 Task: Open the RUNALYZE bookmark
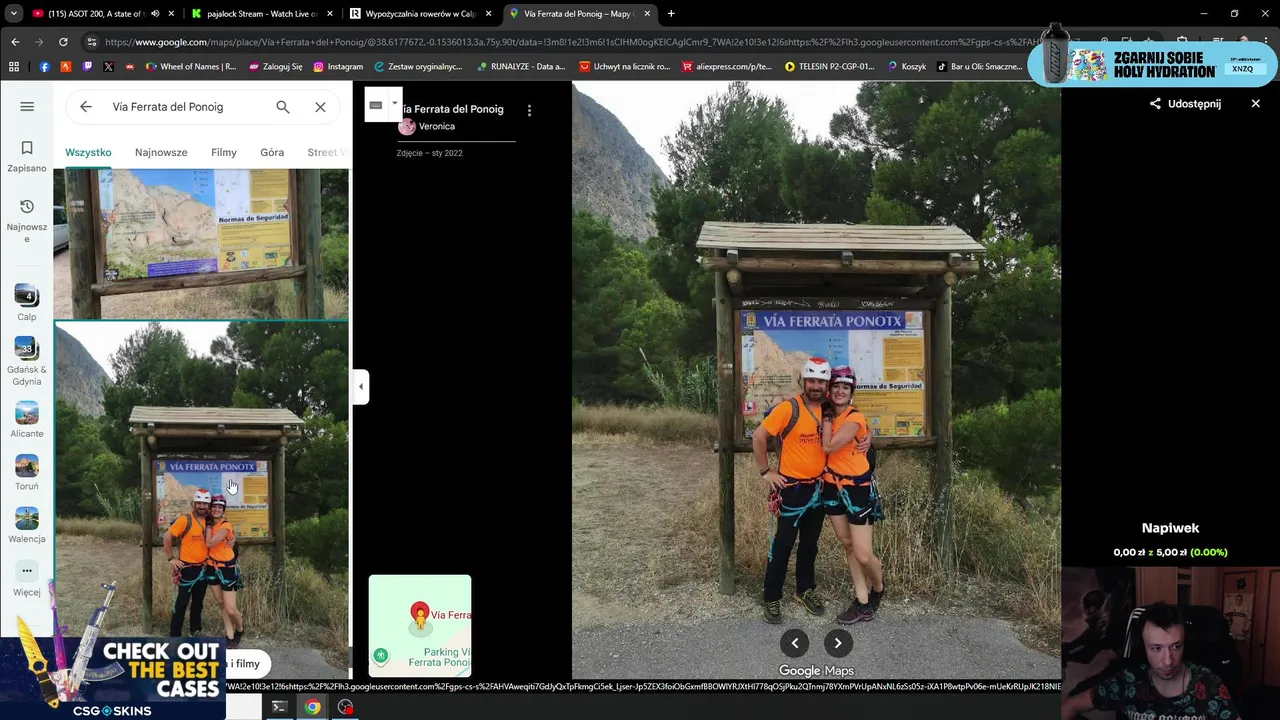pos(521,67)
